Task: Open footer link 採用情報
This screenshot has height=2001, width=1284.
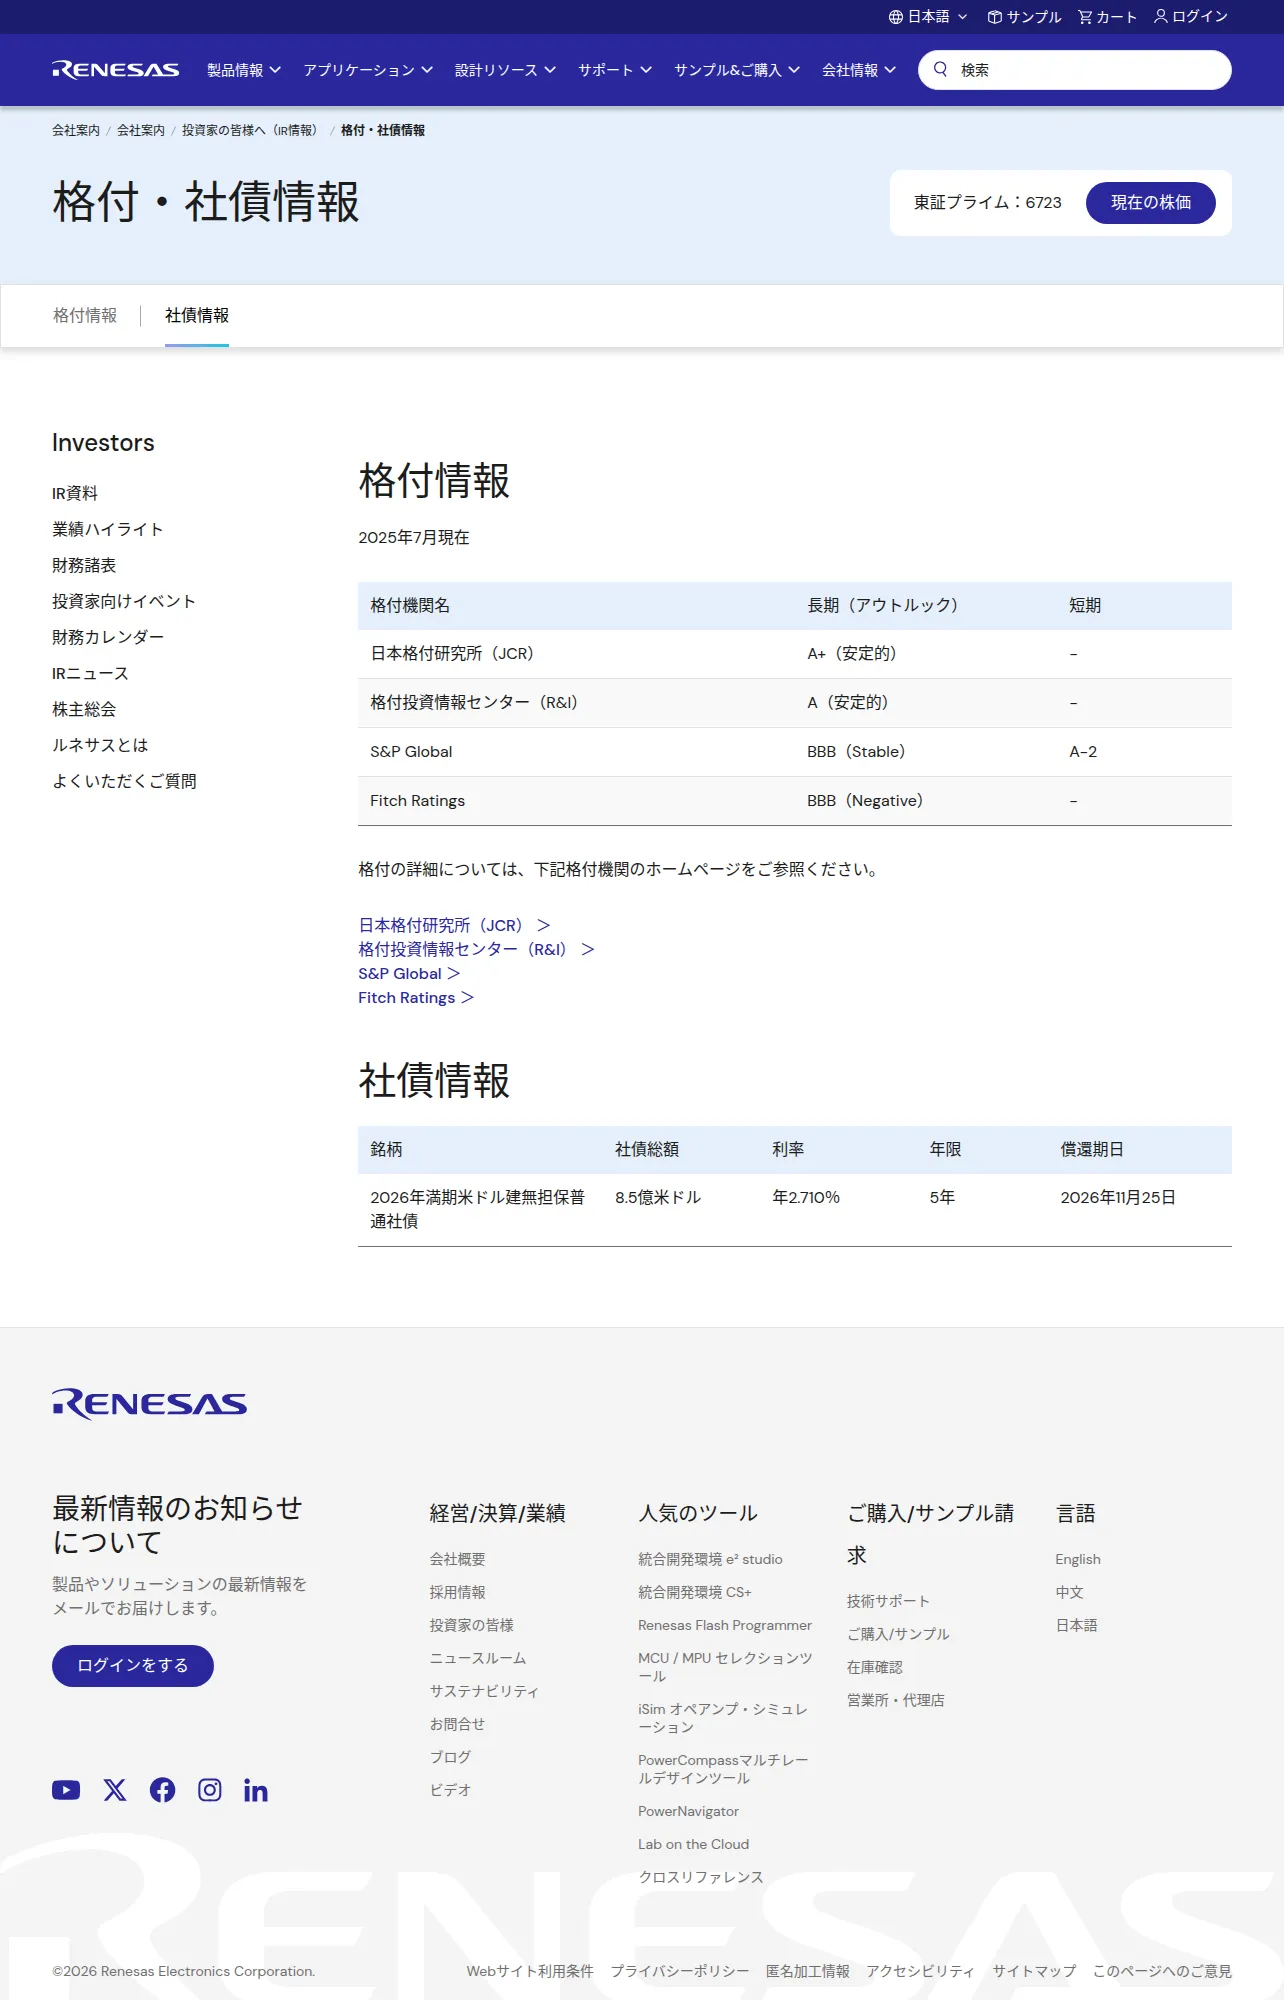Action: [x=458, y=1592]
